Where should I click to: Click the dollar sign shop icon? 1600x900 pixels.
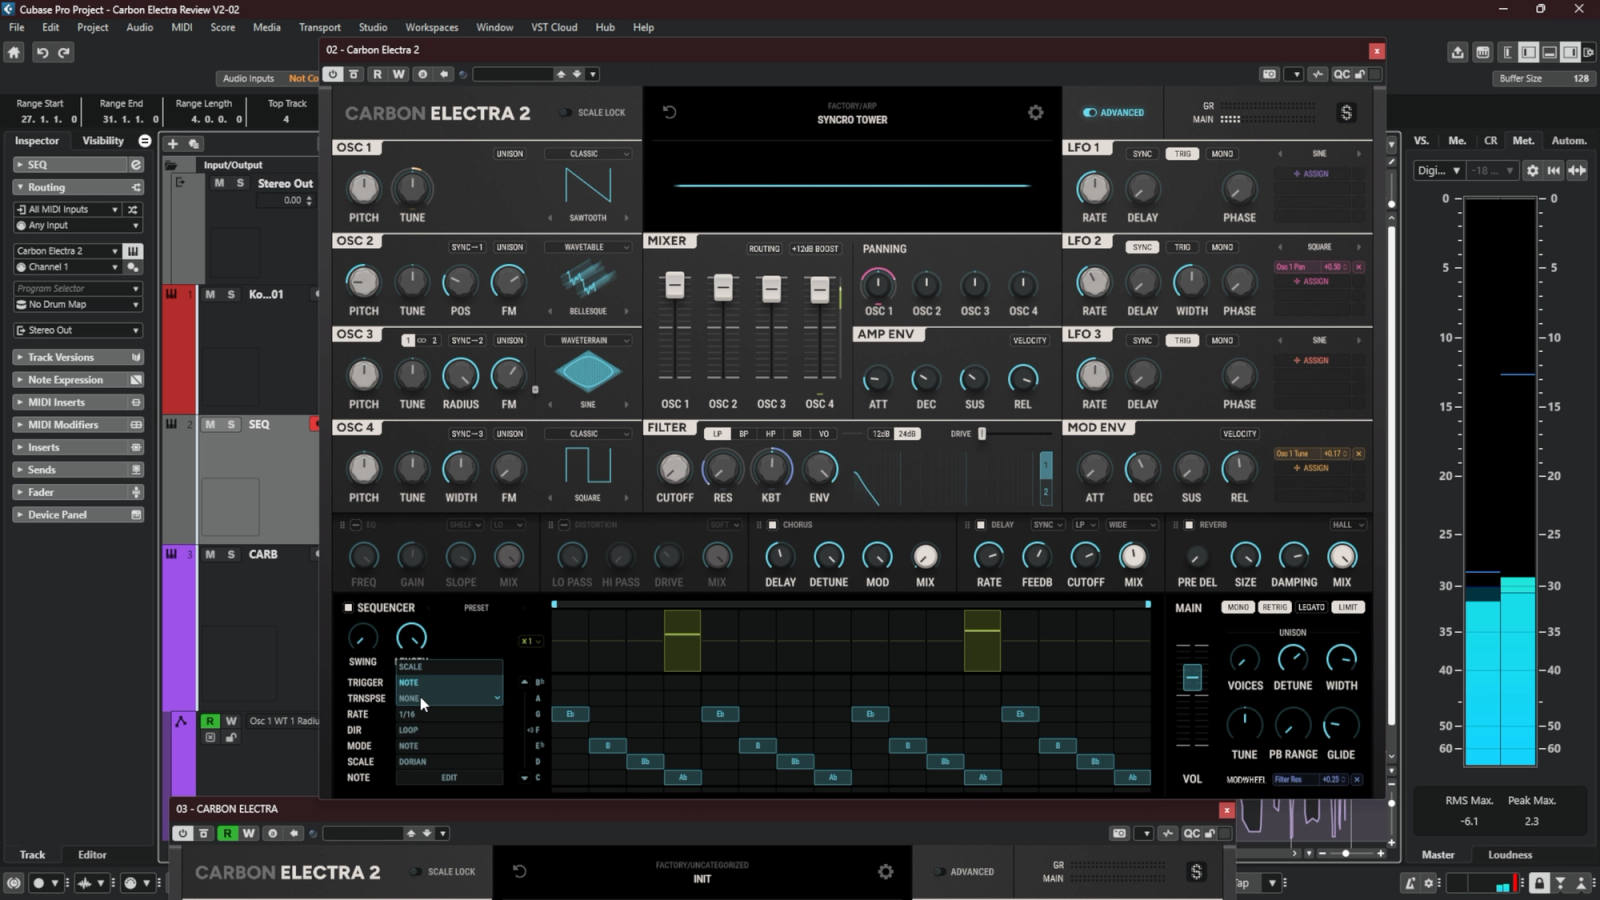1346,113
